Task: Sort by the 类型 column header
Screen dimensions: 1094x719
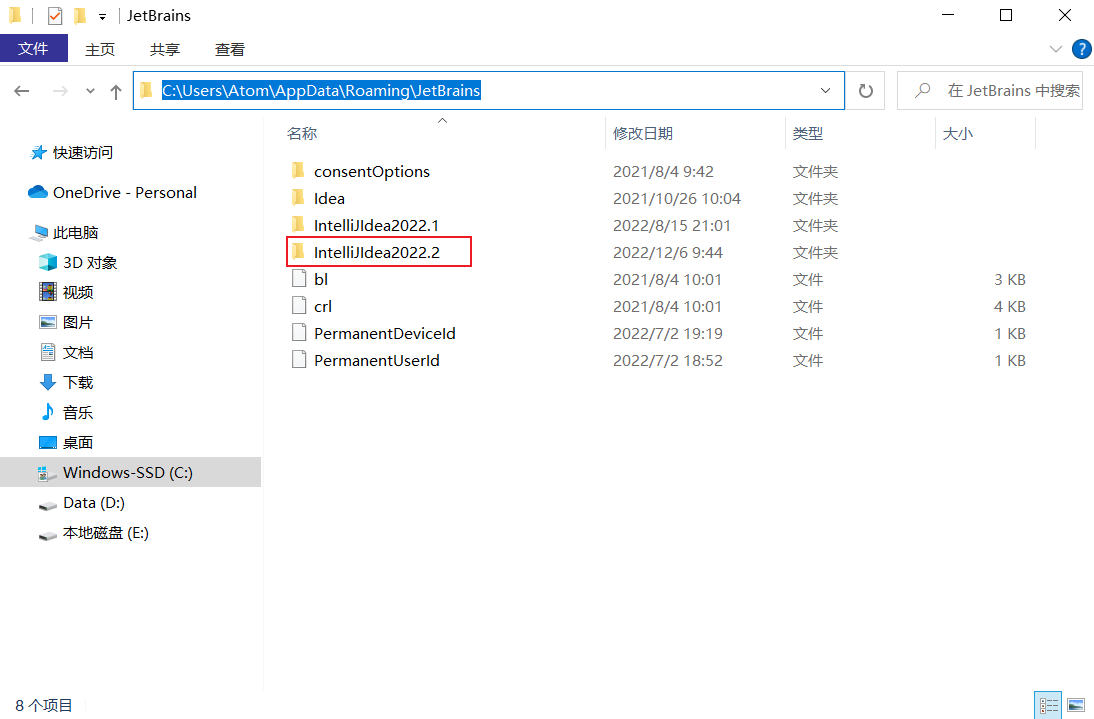Action: coord(808,133)
